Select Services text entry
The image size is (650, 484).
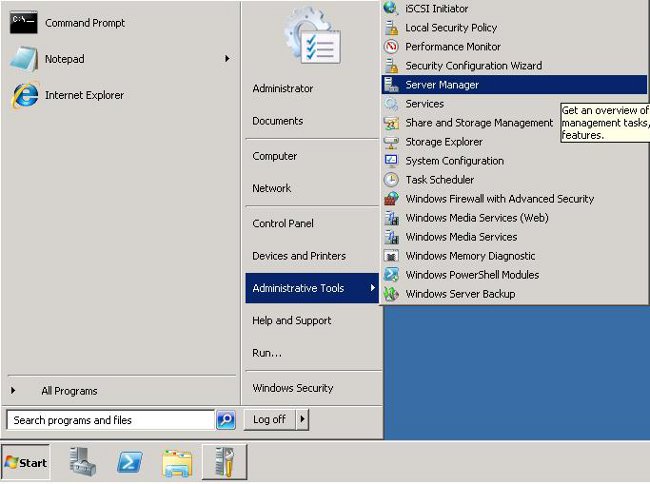(x=424, y=104)
